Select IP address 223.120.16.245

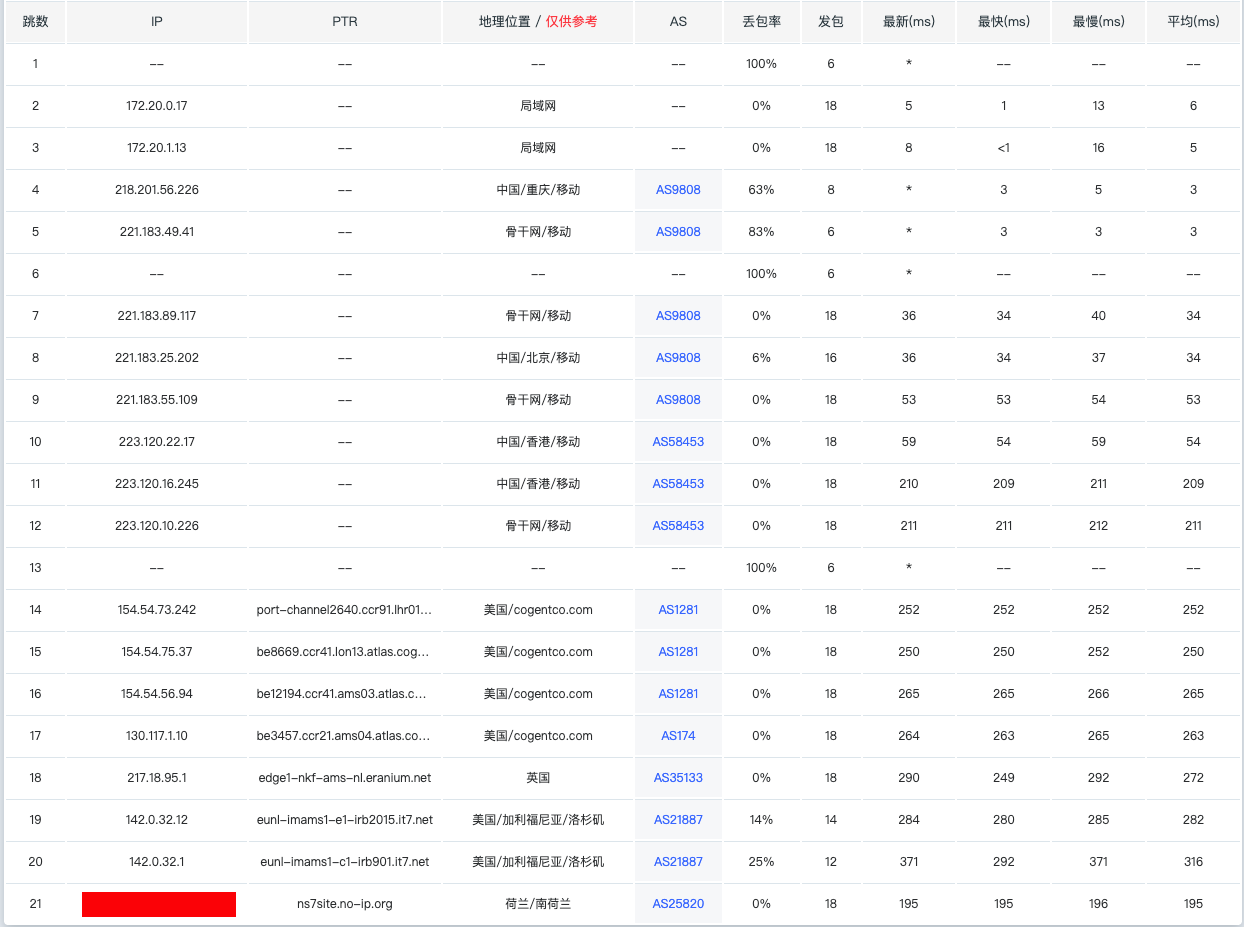157,484
